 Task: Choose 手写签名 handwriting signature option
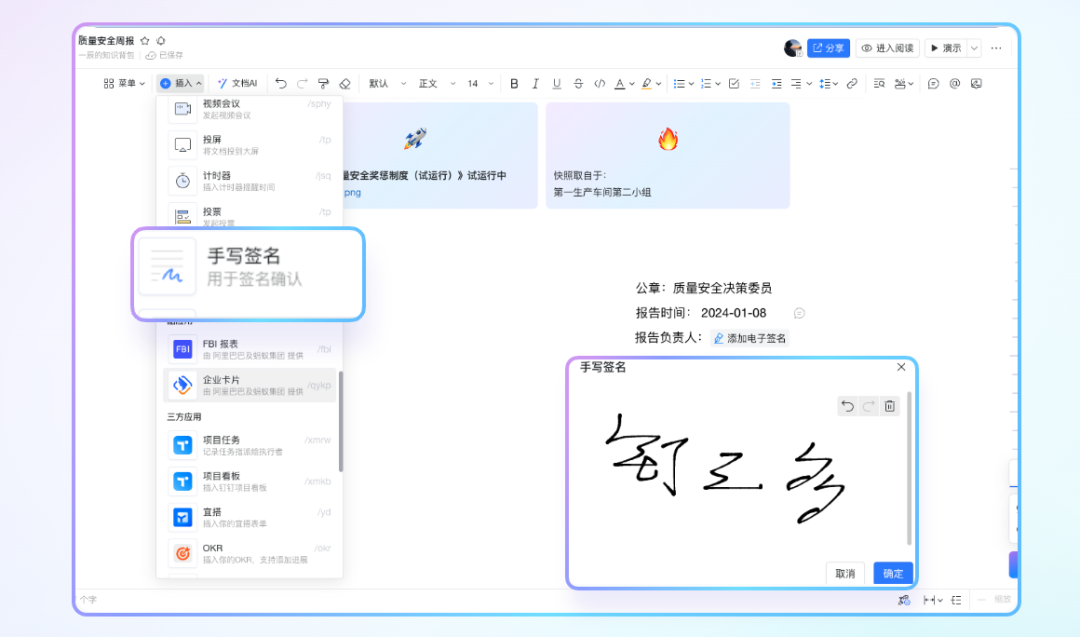248,274
